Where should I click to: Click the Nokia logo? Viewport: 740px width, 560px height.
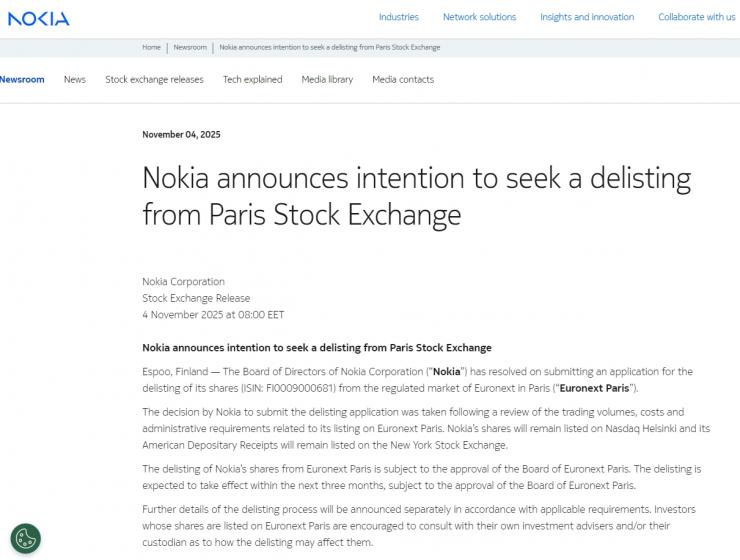(x=39, y=18)
